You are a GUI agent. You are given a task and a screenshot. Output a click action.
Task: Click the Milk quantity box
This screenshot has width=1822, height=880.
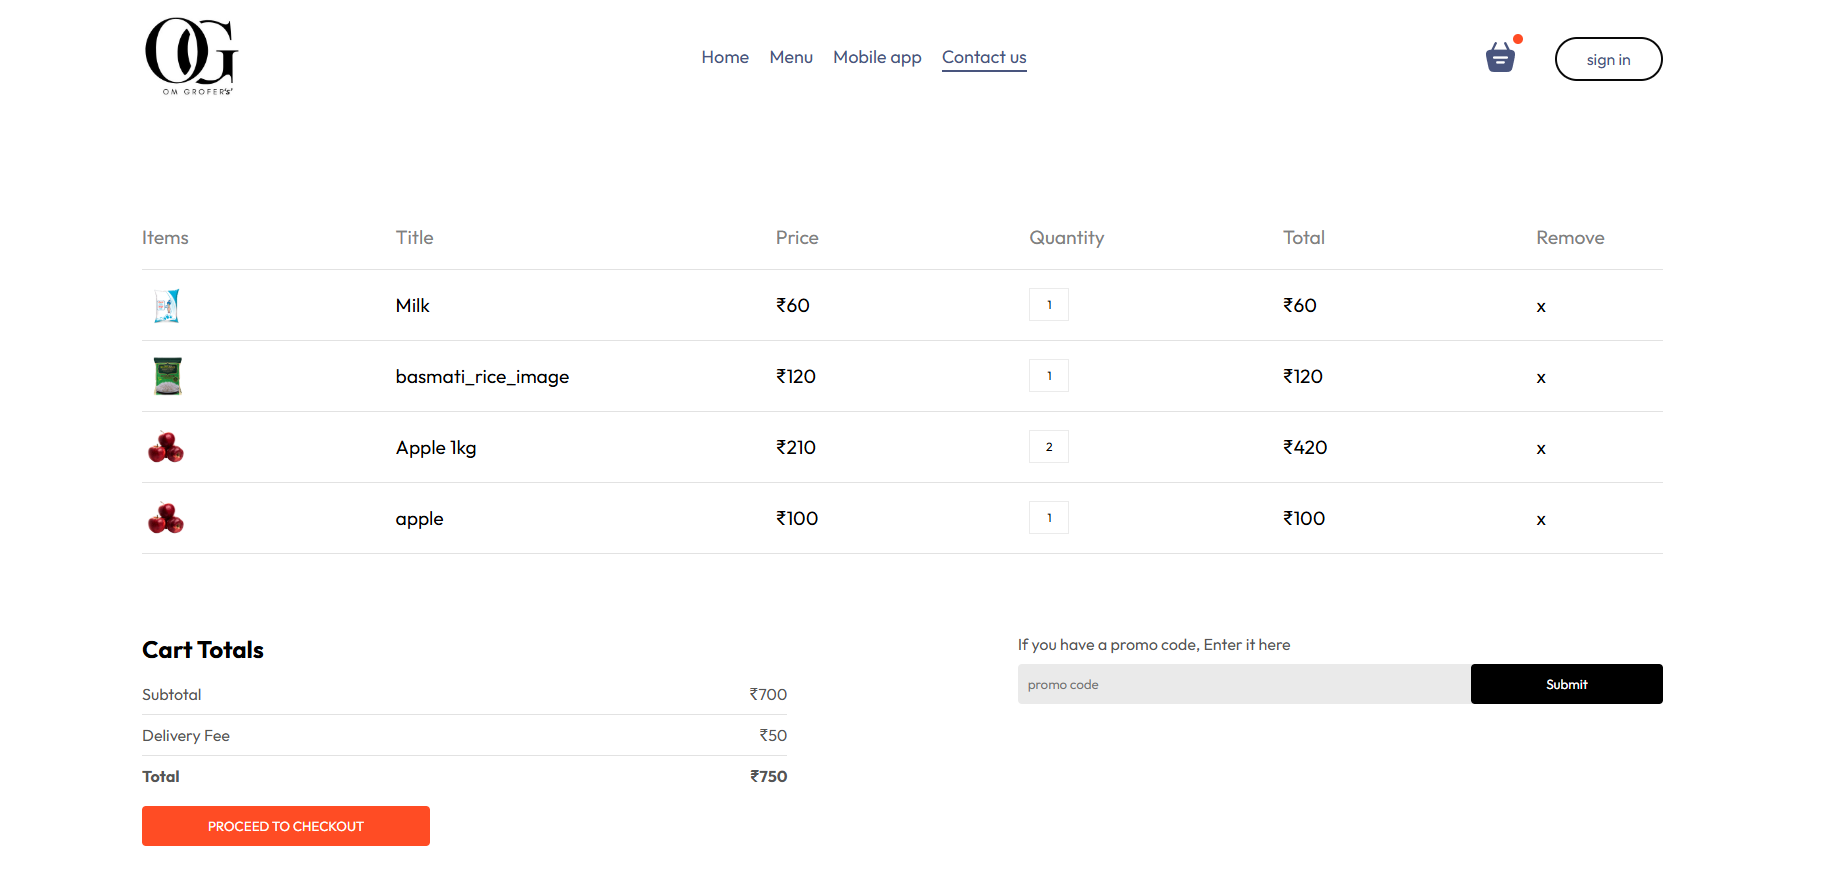[1049, 305]
